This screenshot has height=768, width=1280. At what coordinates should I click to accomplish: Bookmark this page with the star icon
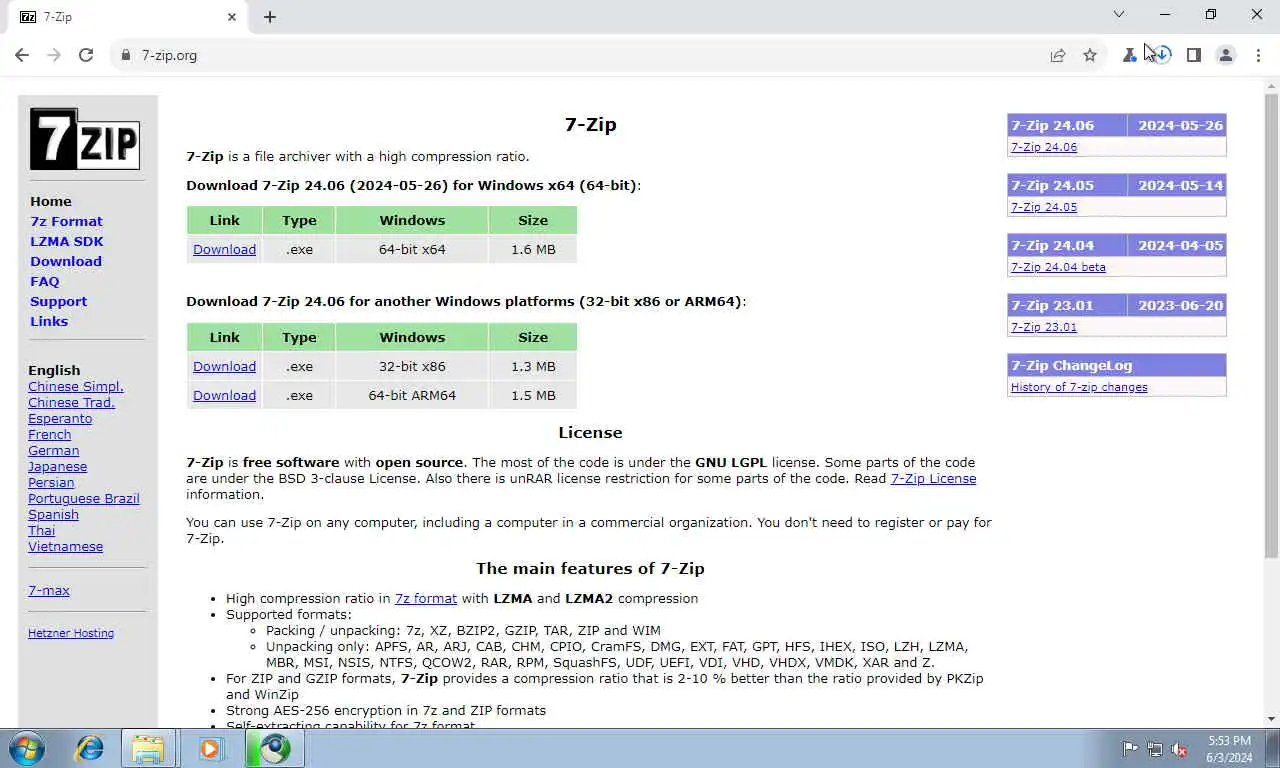point(1090,55)
